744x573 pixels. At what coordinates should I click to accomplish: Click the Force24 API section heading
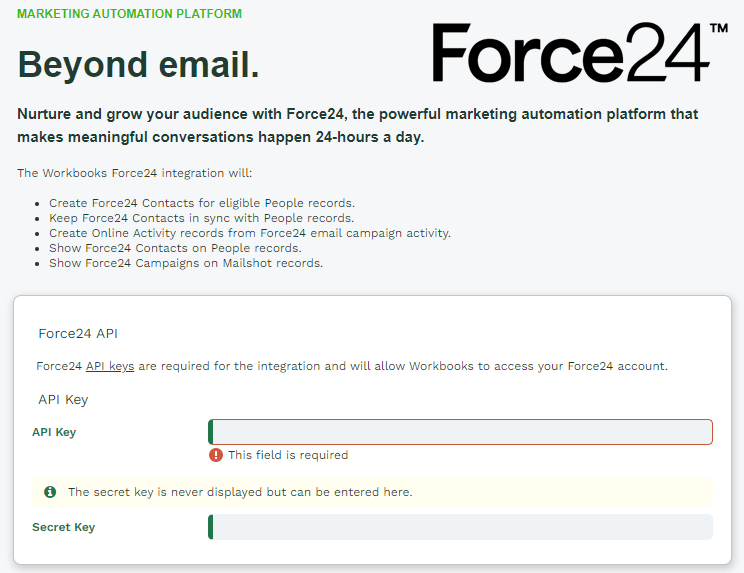point(78,333)
